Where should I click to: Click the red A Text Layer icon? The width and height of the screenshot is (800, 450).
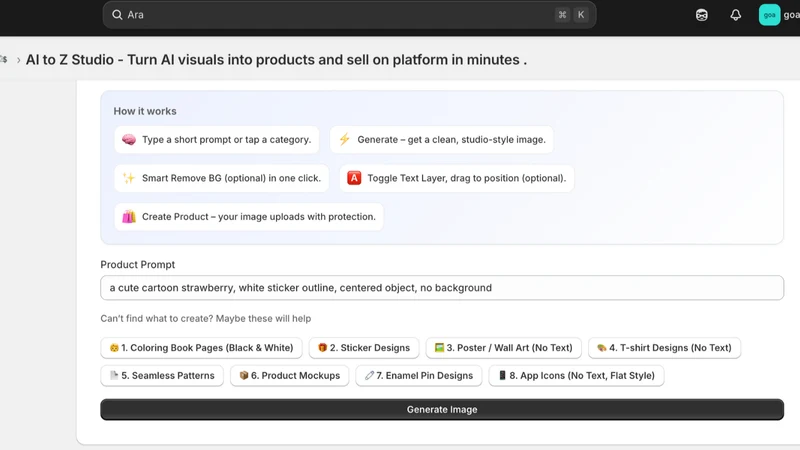pyautogui.click(x=354, y=178)
